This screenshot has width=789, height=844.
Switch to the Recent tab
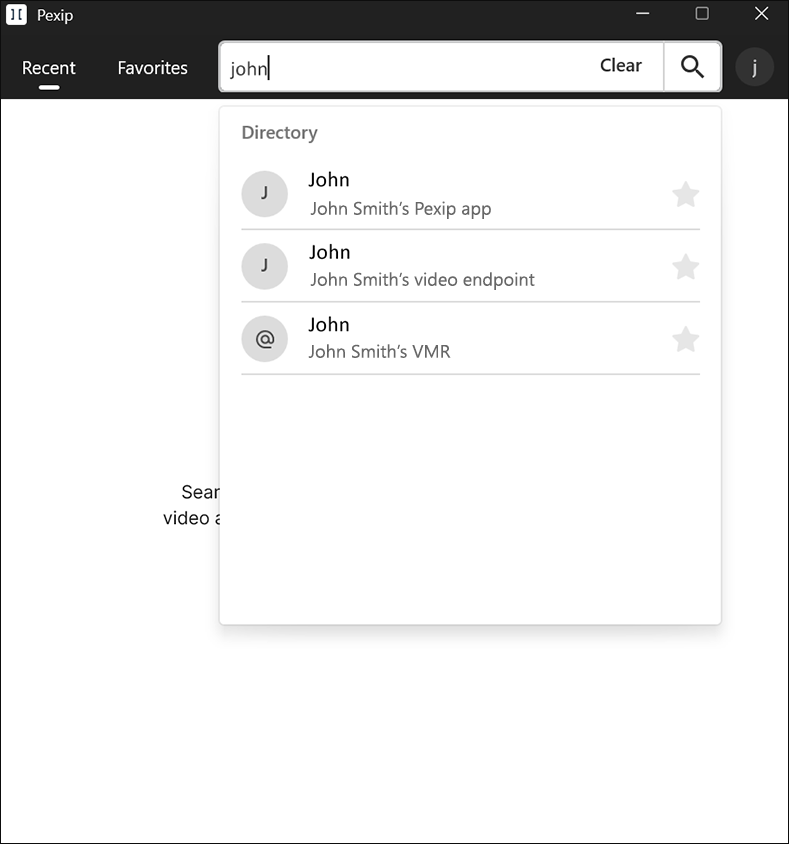(49, 68)
